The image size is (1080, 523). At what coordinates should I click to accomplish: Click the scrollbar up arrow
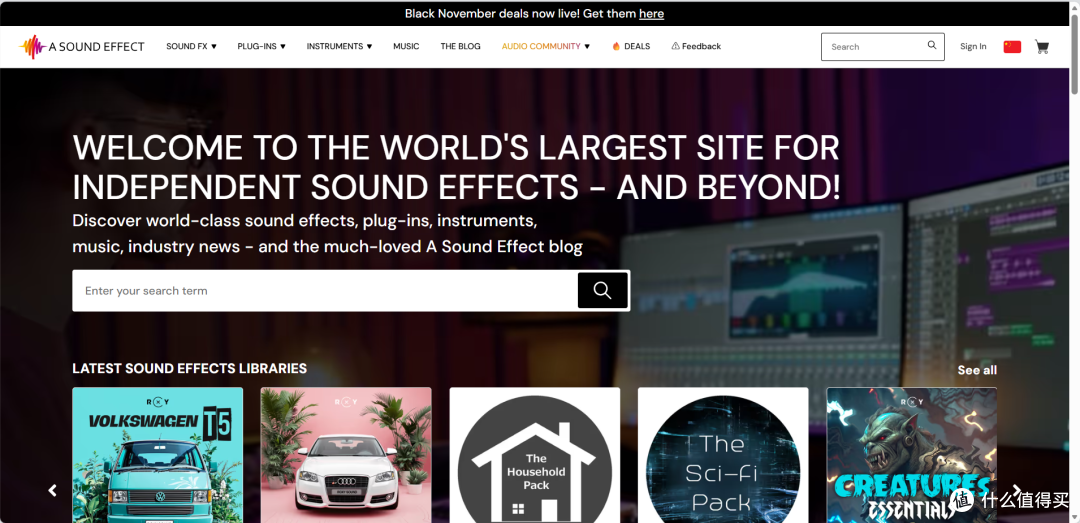pyautogui.click(x=1074, y=6)
